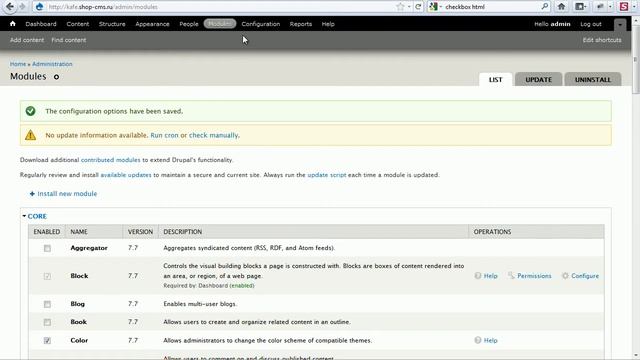The image size is (640, 360).
Task: Open the Dashboard menu
Action: pyautogui.click(x=41, y=24)
